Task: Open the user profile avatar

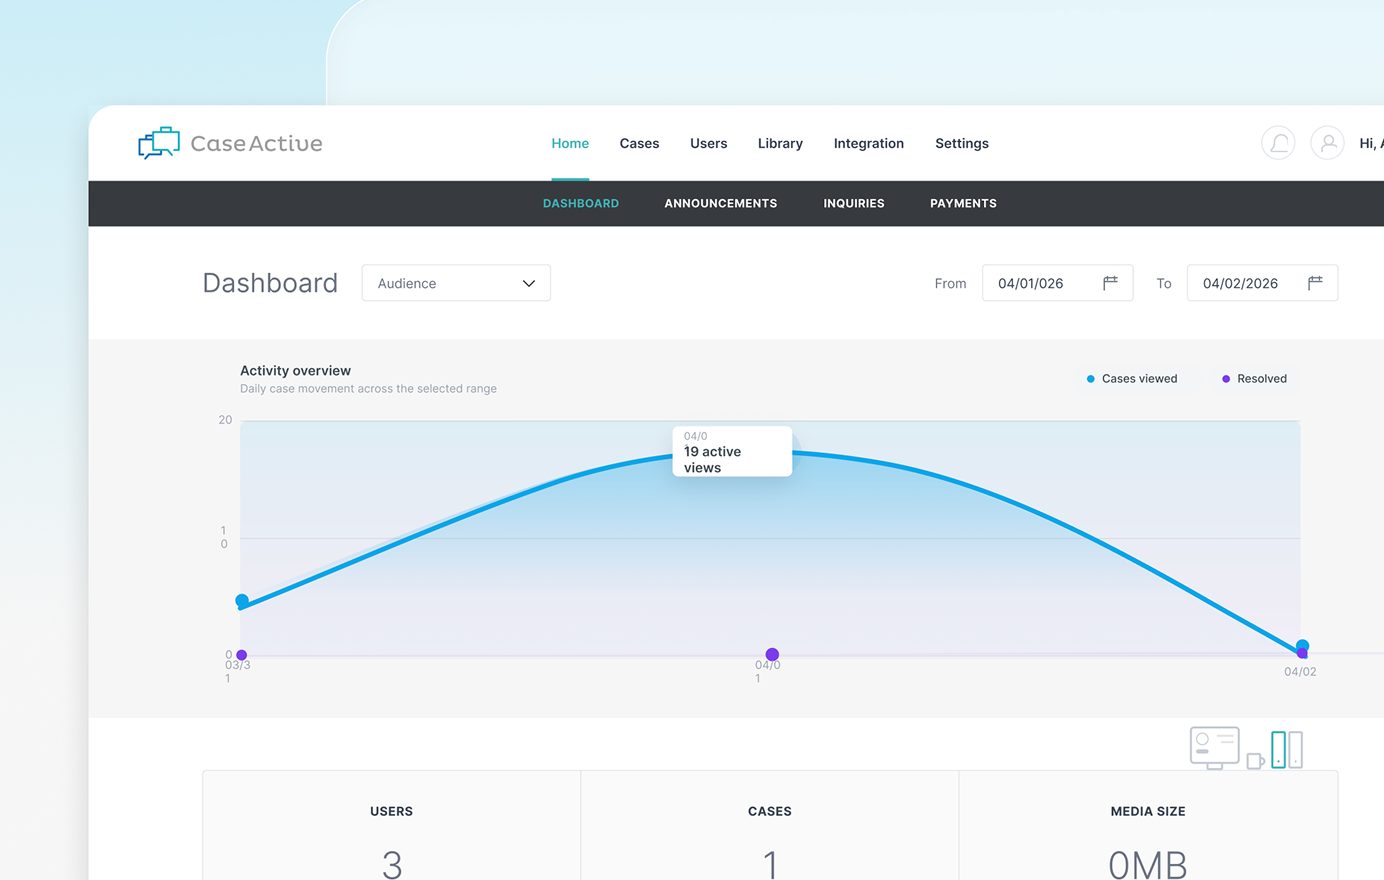Action: 1327,143
